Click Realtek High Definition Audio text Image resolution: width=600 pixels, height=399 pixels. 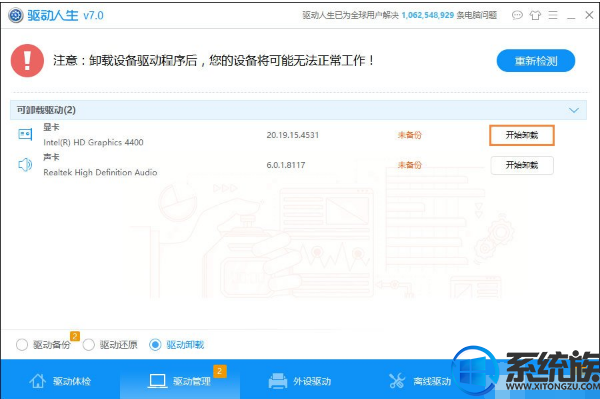point(100,173)
